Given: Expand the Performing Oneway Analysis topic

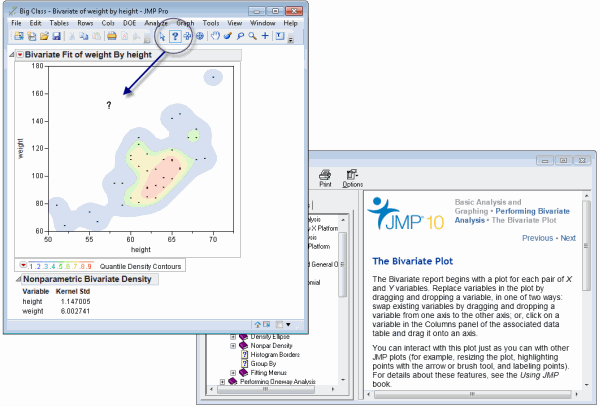Looking at the screenshot, I should point(222,382).
